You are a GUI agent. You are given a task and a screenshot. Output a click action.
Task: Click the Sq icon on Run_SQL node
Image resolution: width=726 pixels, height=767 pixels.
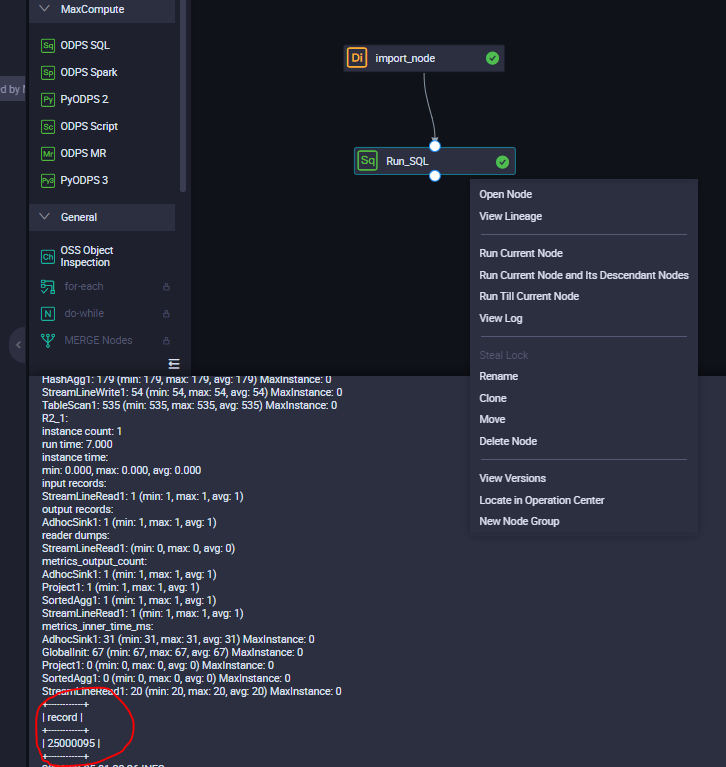(x=368, y=160)
